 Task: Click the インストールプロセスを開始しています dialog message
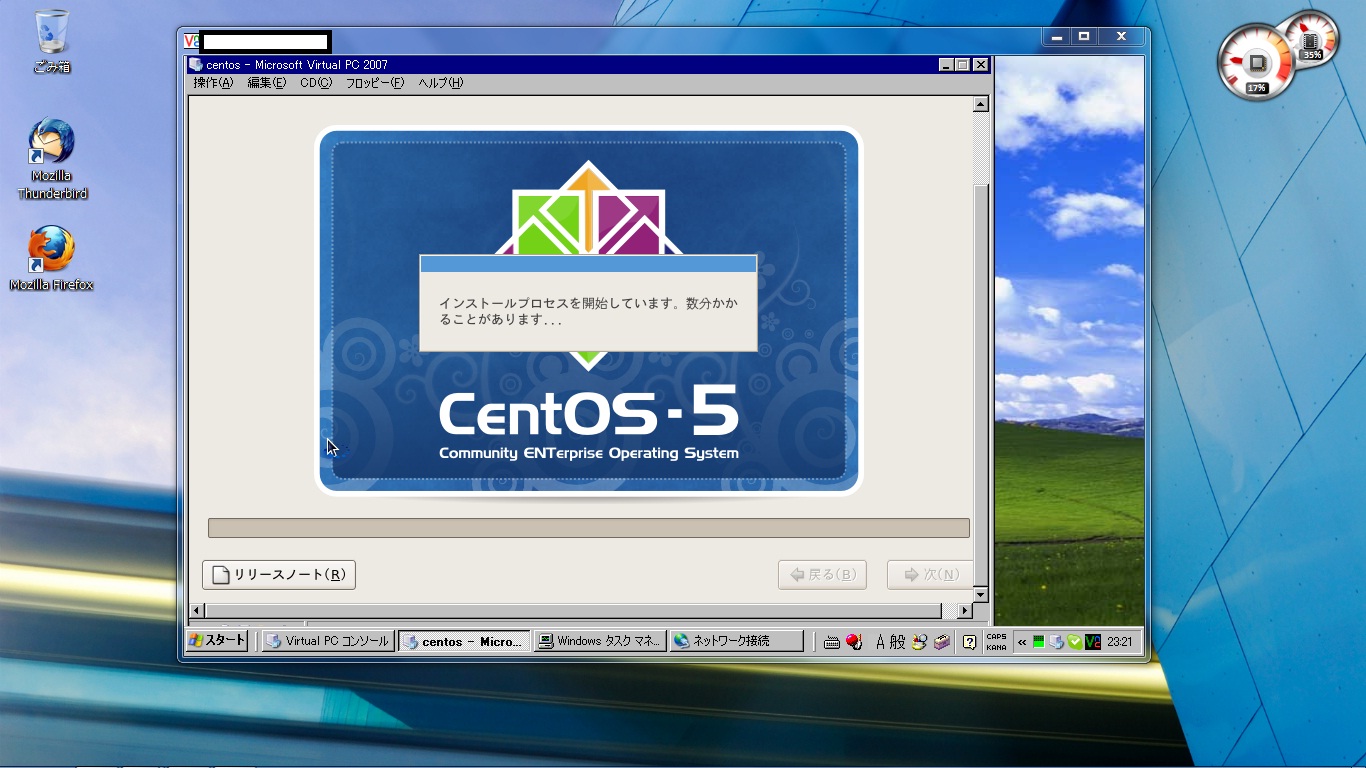point(588,311)
